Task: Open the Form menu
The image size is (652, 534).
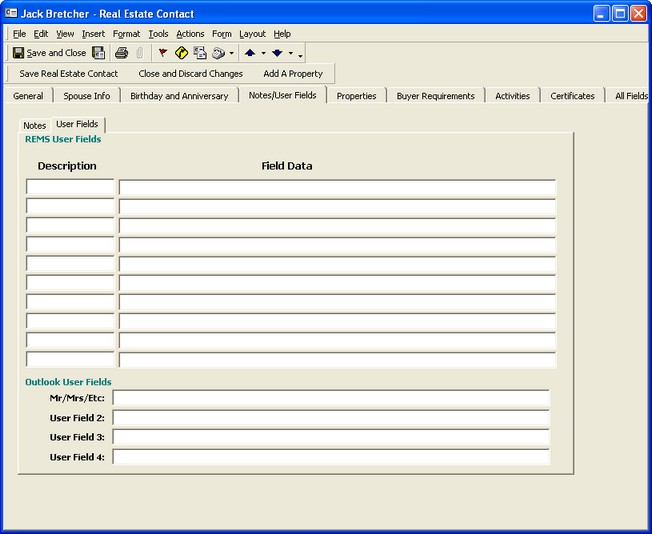Action: click(222, 34)
